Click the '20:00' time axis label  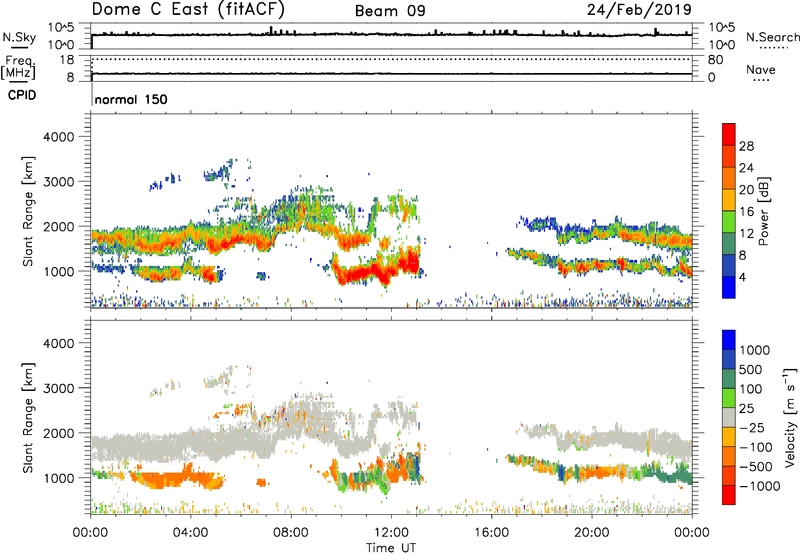(x=592, y=533)
